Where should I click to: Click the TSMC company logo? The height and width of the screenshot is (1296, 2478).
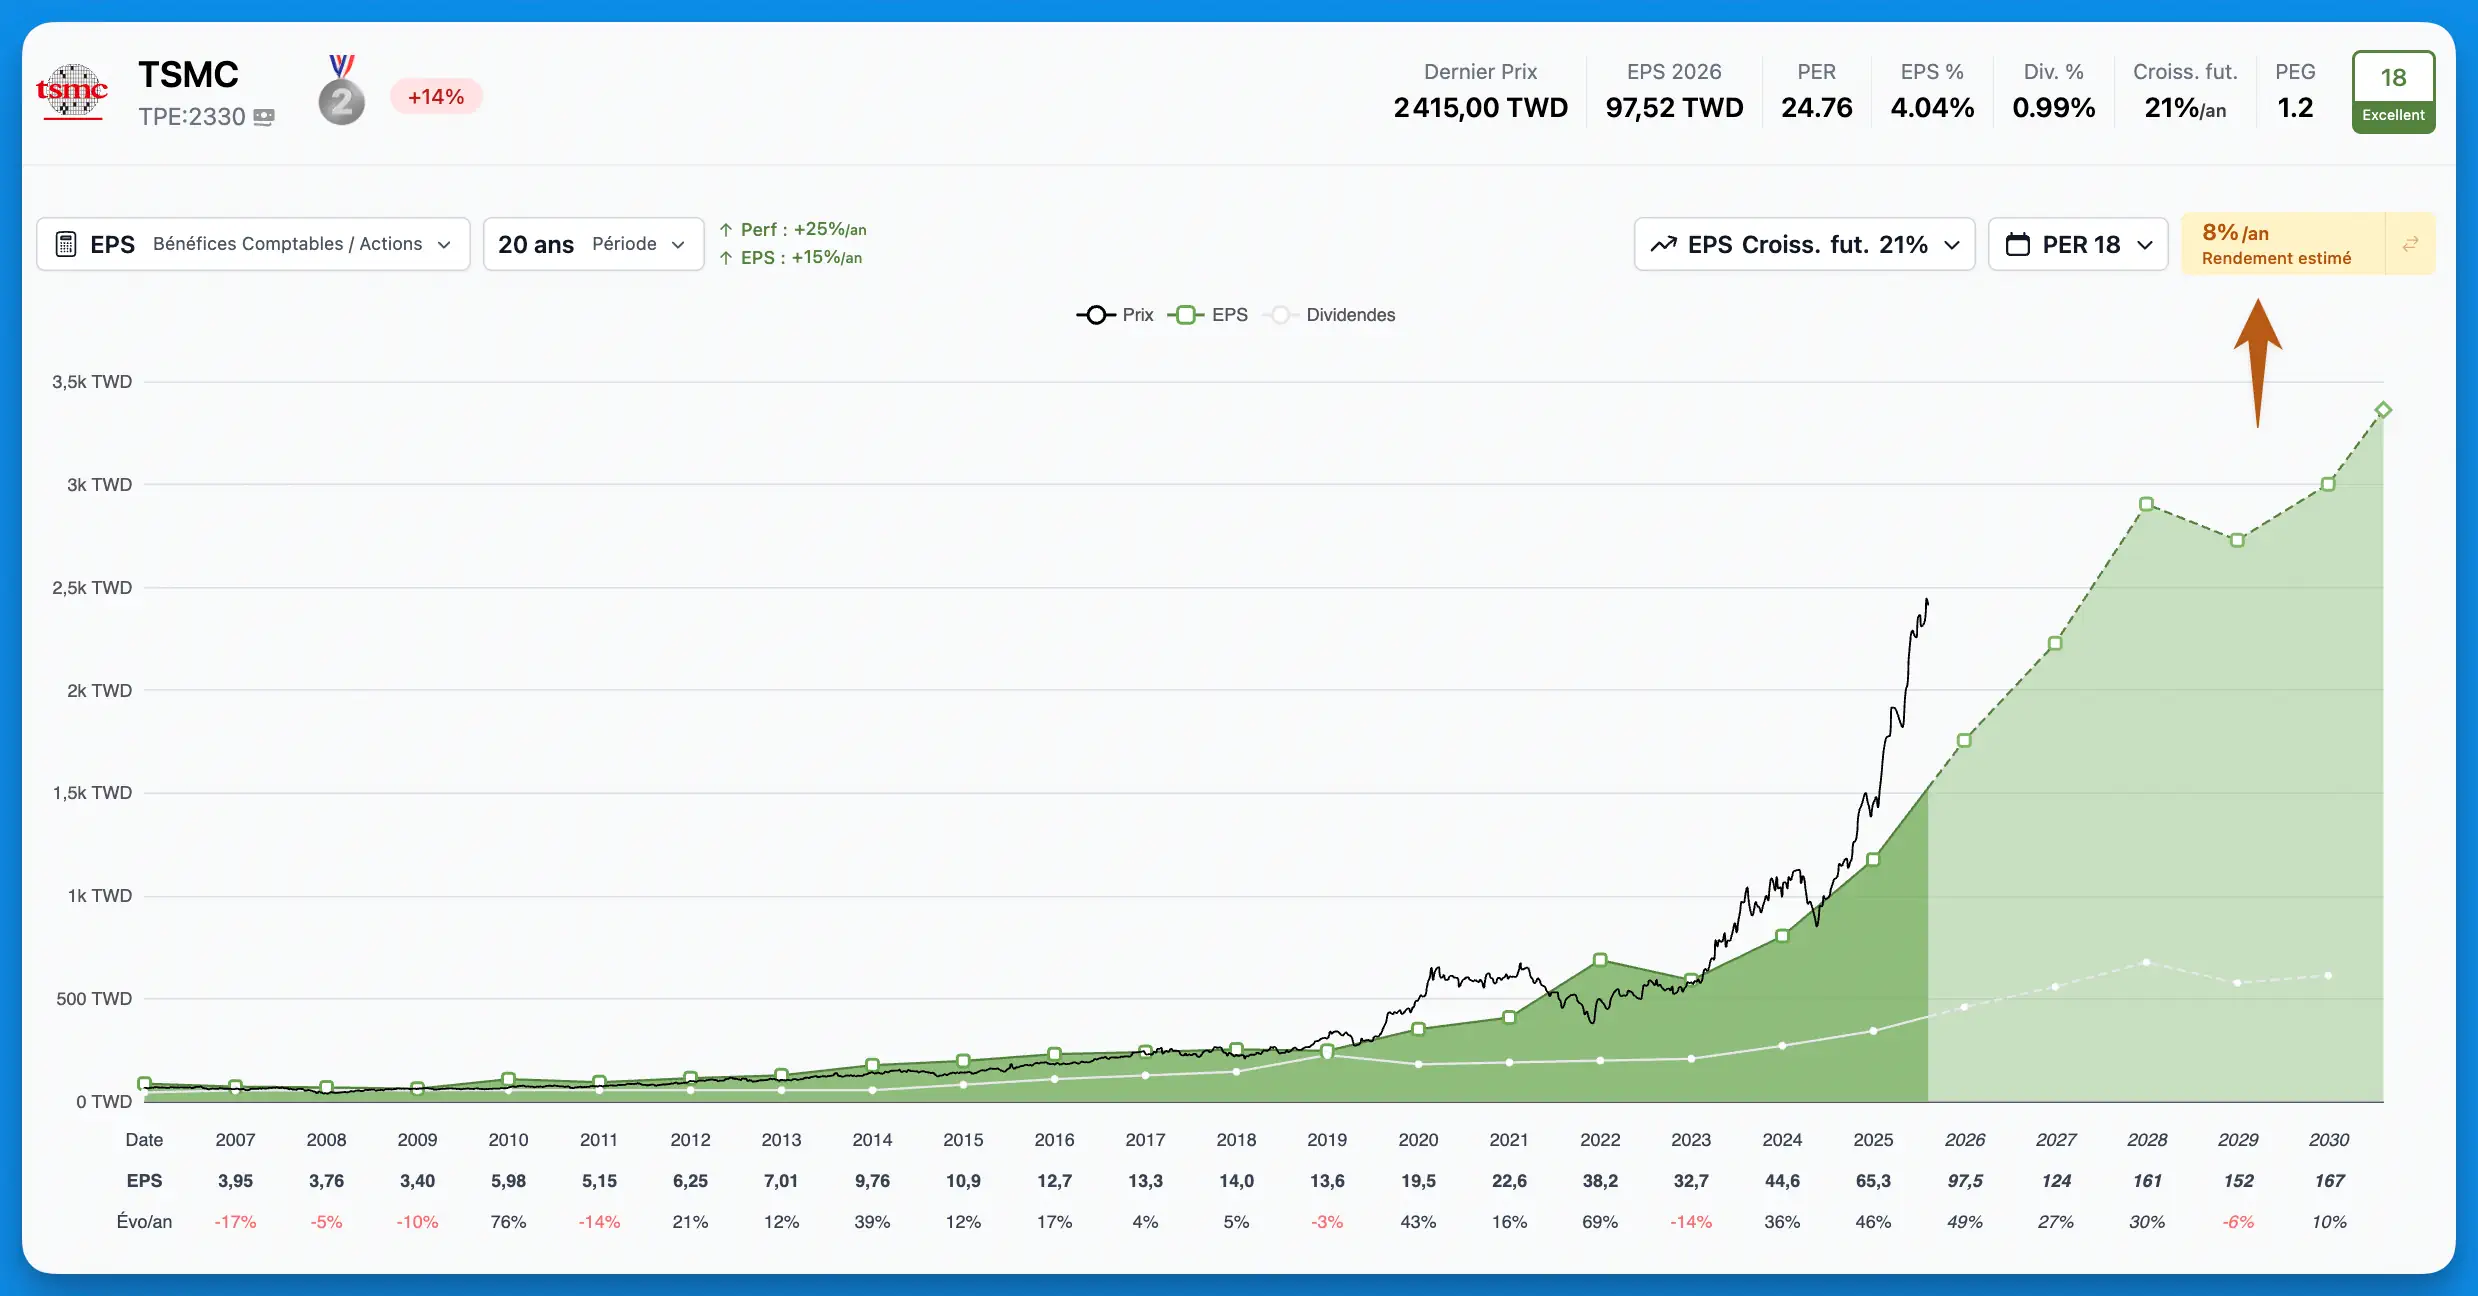click(71, 92)
